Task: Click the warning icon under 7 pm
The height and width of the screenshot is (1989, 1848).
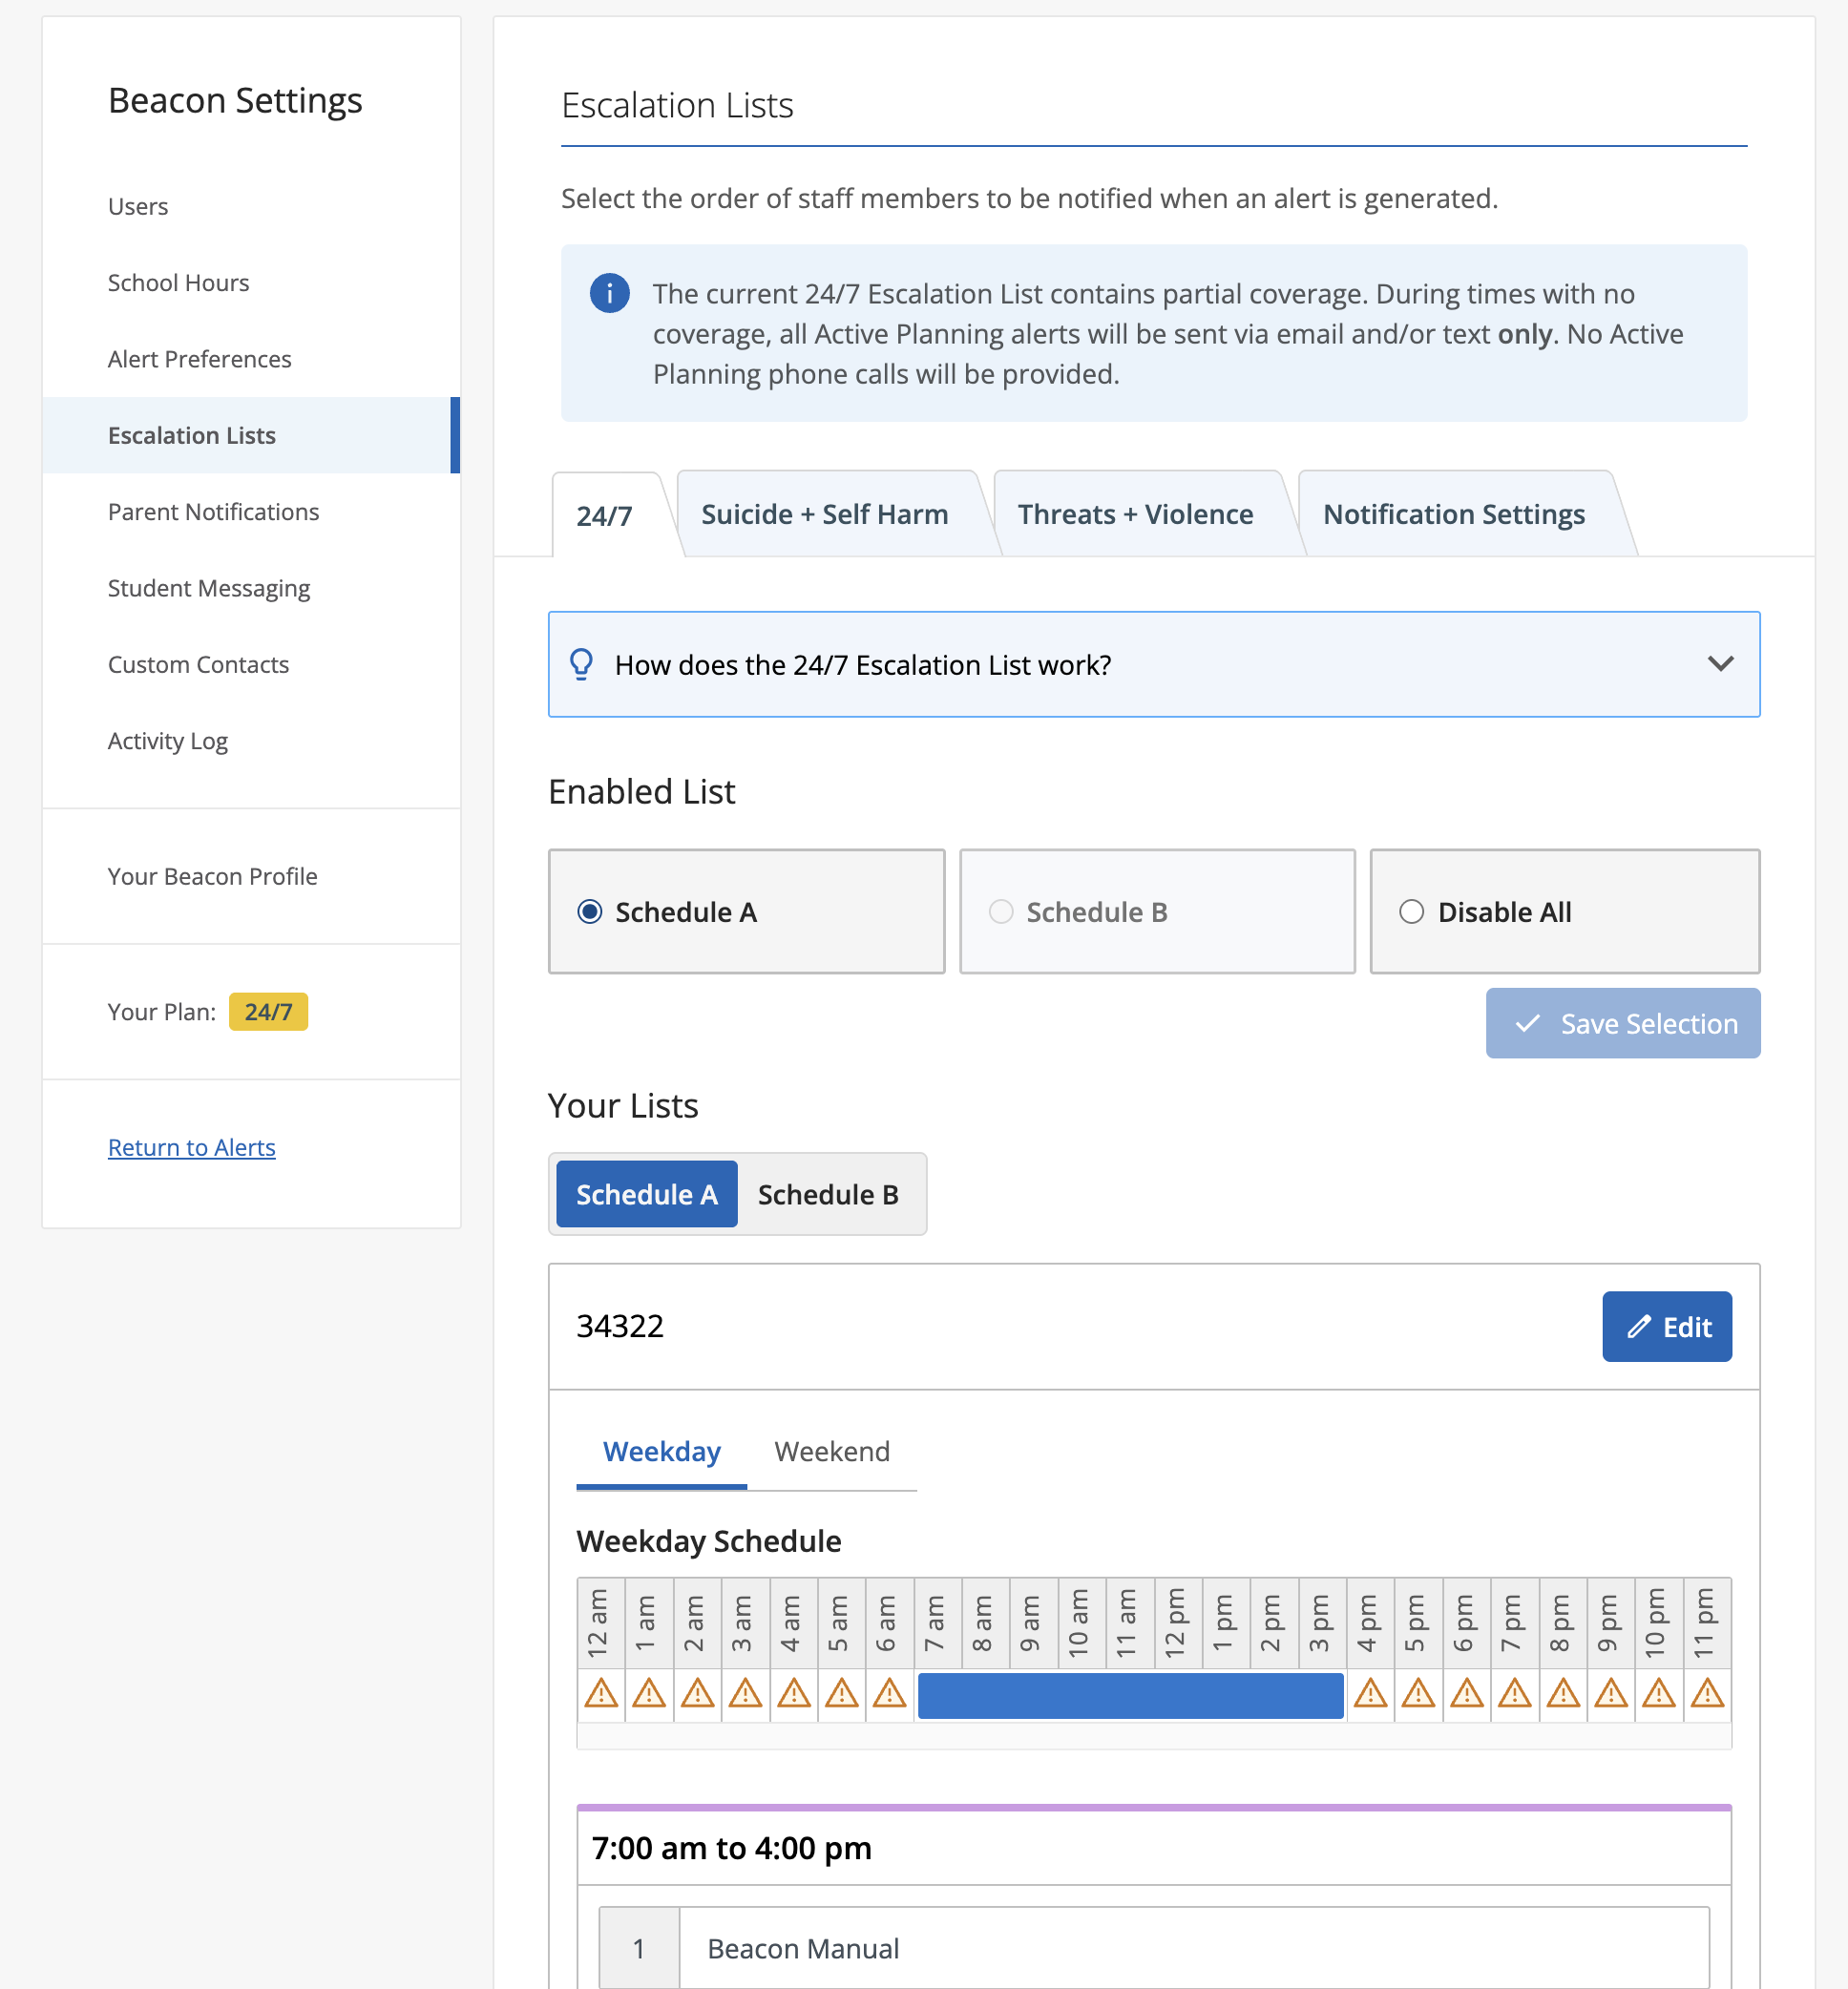Action: (1515, 1693)
